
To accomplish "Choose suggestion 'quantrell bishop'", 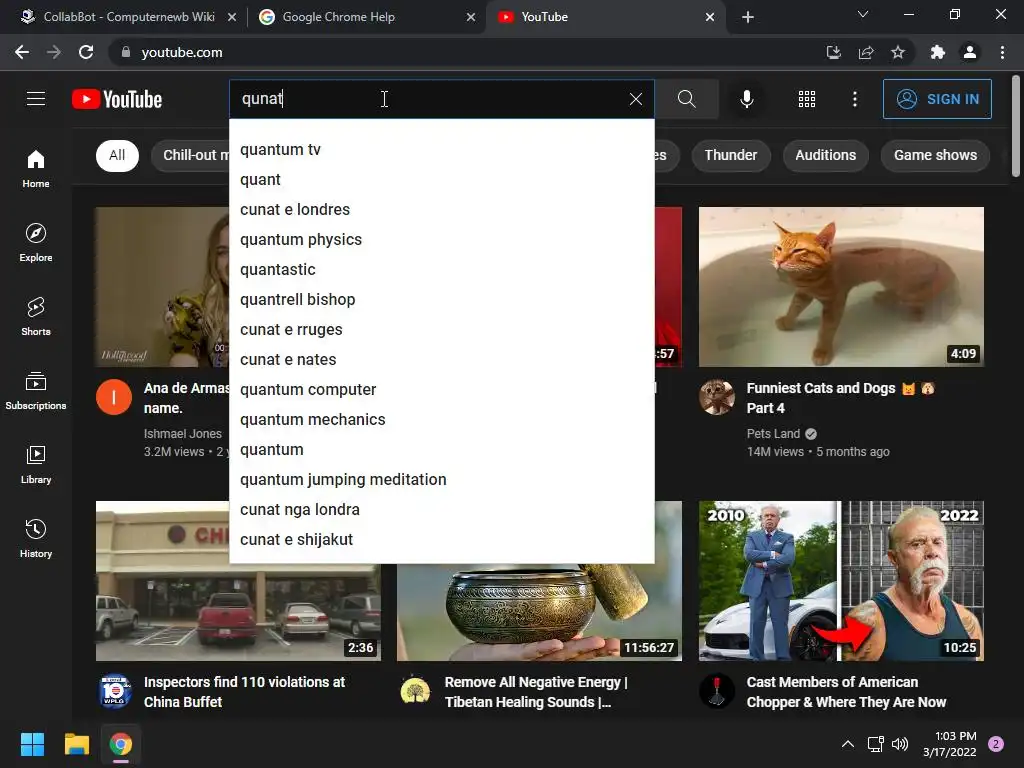I will (441, 300).
